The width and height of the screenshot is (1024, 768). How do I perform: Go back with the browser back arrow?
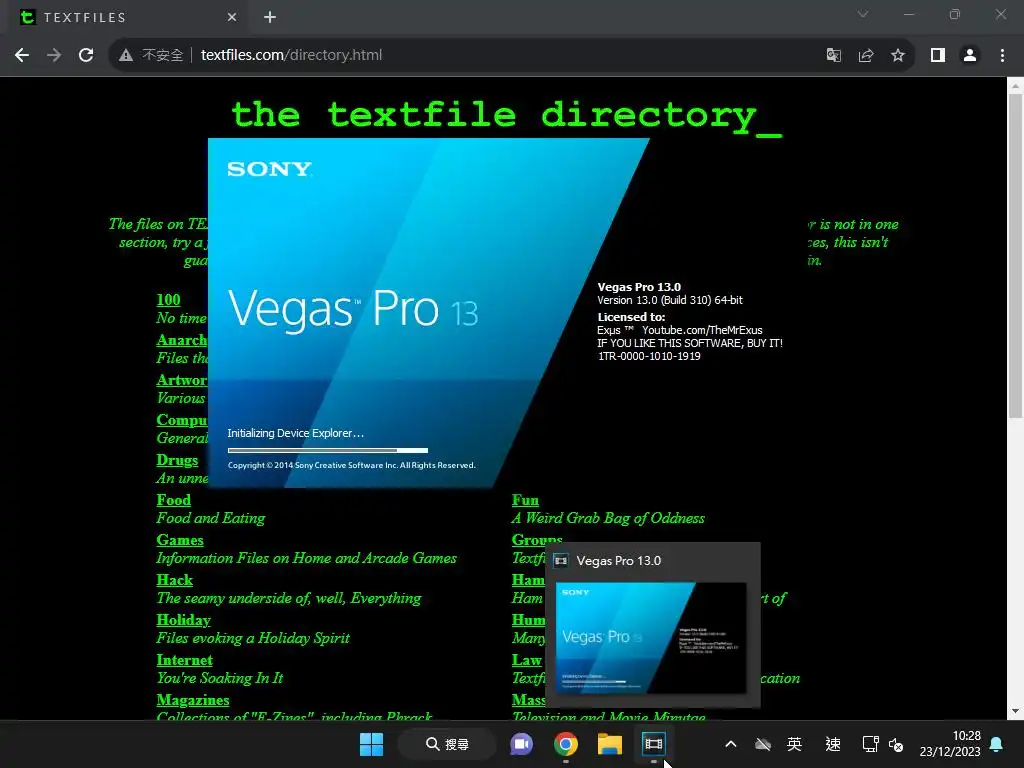pos(22,56)
